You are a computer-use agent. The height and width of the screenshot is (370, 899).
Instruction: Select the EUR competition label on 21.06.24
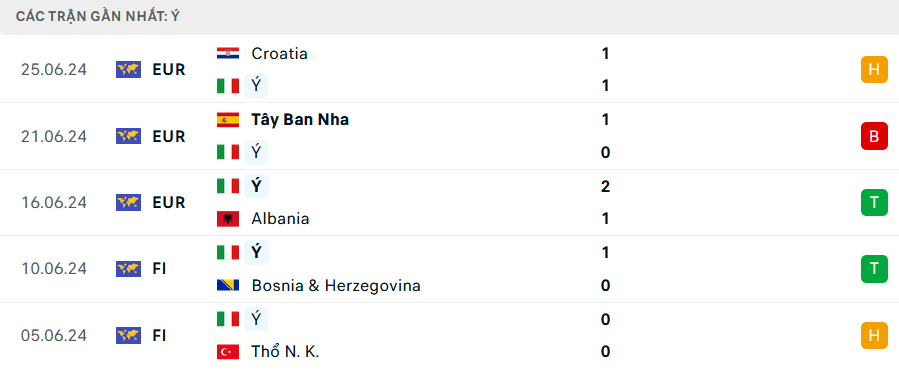[169, 136]
